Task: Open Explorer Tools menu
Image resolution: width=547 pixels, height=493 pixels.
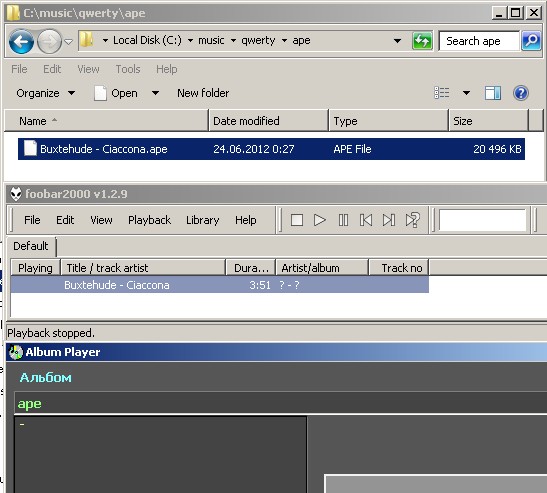Action: (x=128, y=69)
